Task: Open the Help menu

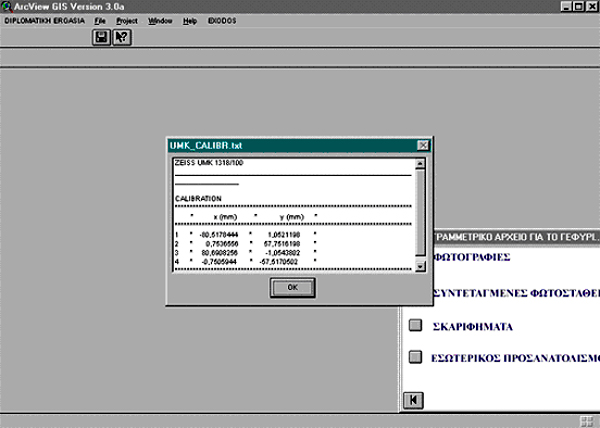Action: pyautogui.click(x=190, y=21)
